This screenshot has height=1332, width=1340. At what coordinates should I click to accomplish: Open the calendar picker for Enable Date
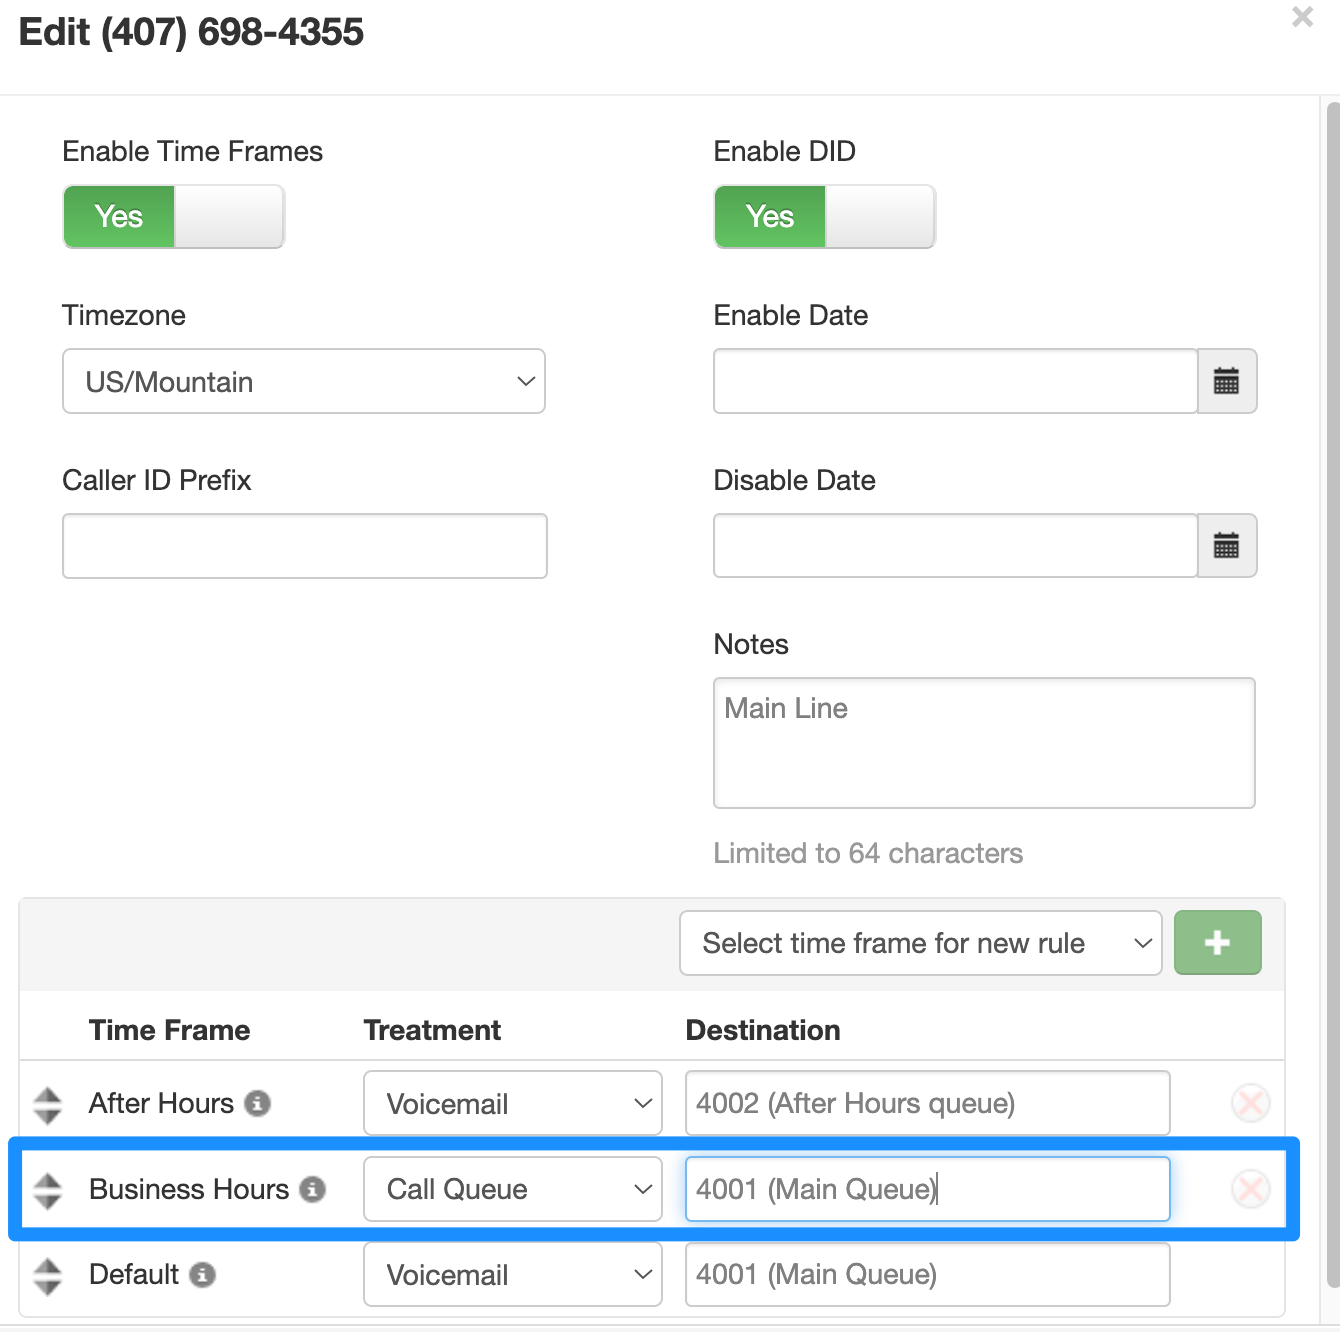(x=1227, y=381)
